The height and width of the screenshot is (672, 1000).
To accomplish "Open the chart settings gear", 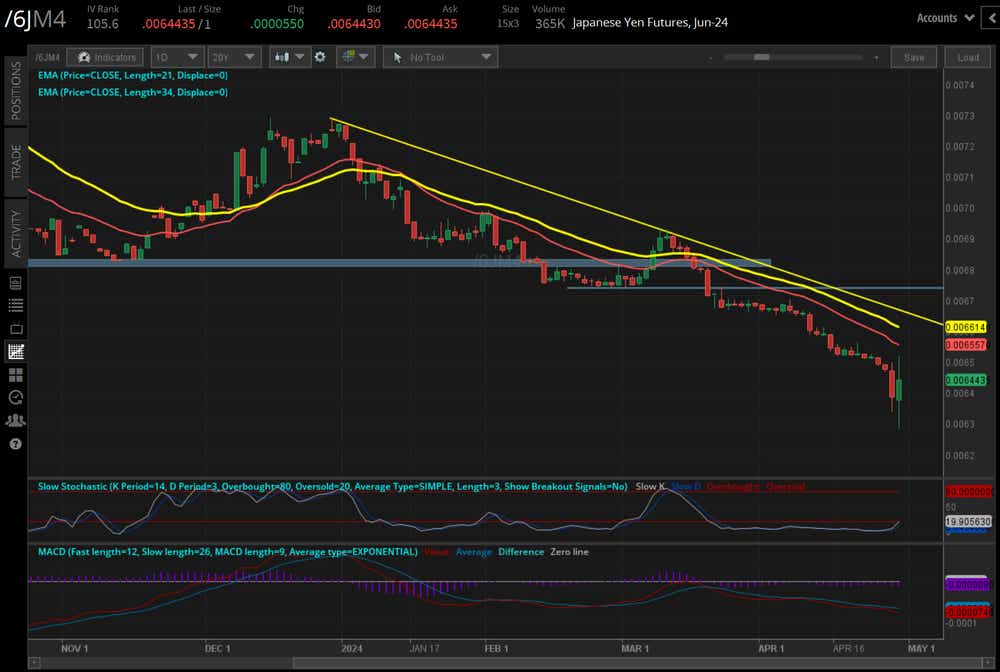I will tap(320, 57).
